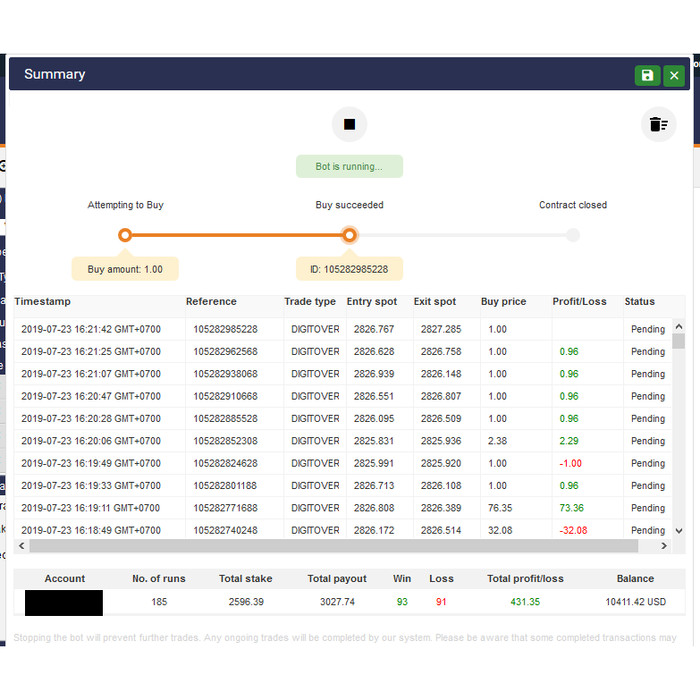
Task: Click the table's vertical scrollbar up arrow
Action: 679,326
